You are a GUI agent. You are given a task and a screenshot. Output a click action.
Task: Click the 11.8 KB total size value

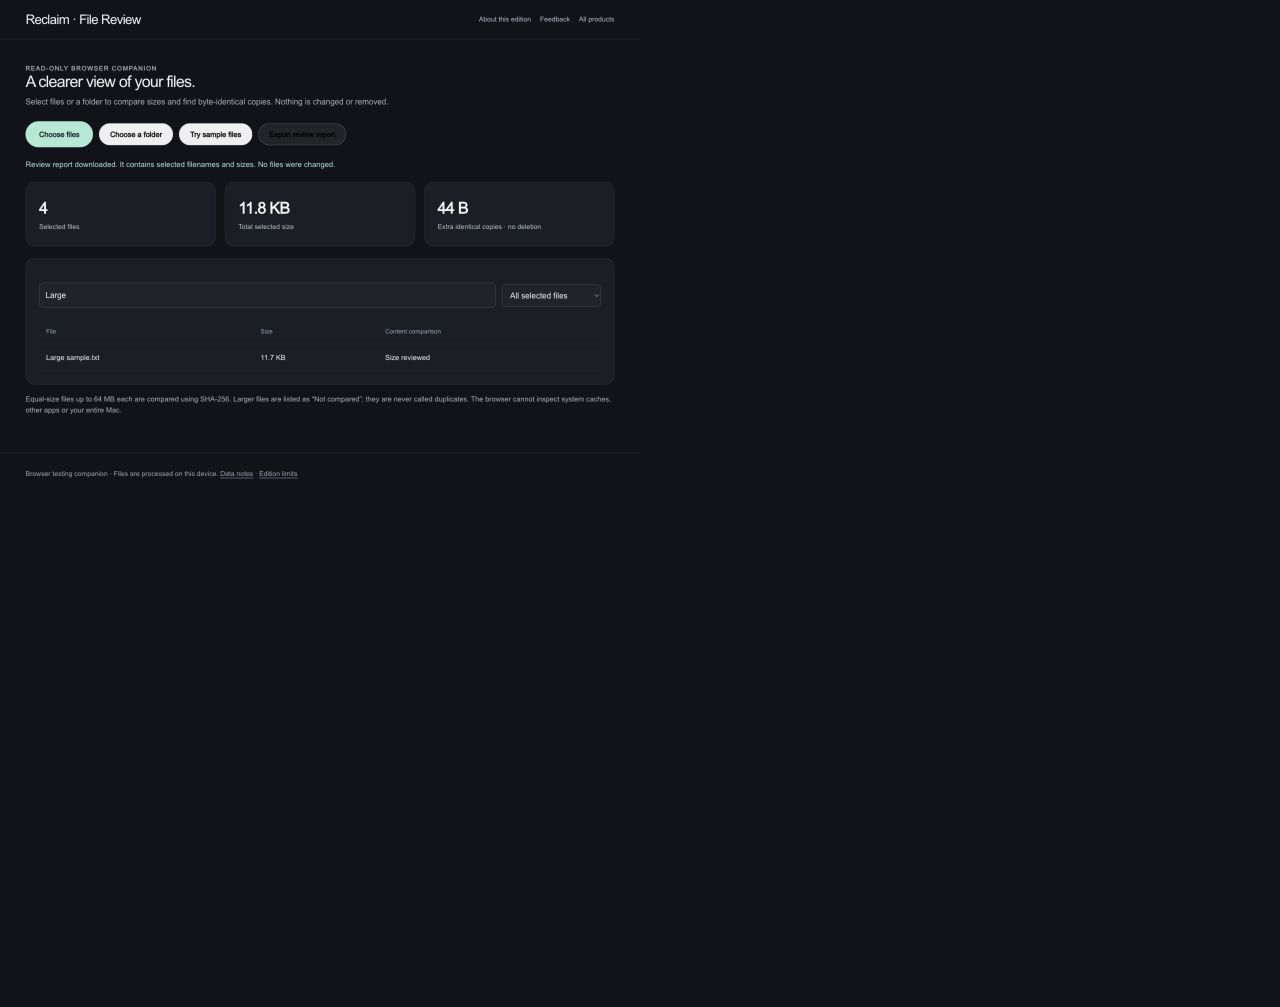click(264, 208)
